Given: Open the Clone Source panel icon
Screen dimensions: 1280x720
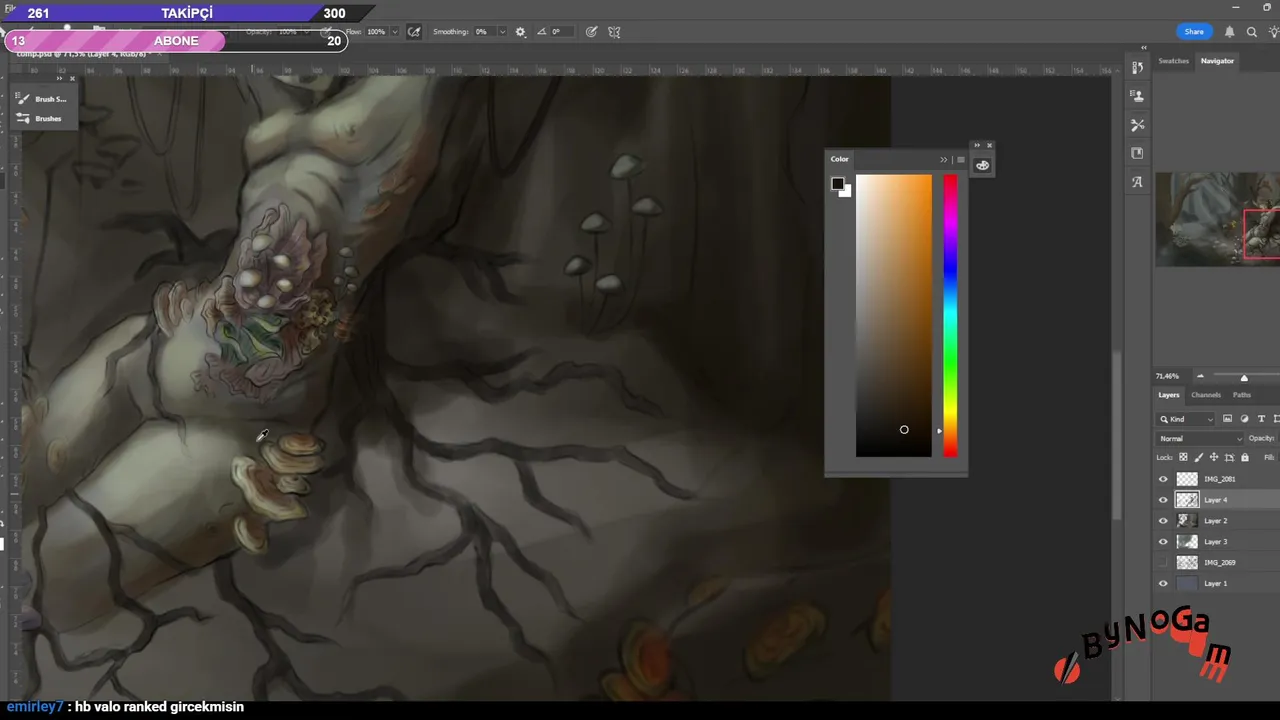Looking at the screenshot, I should tap(1137, 96).
